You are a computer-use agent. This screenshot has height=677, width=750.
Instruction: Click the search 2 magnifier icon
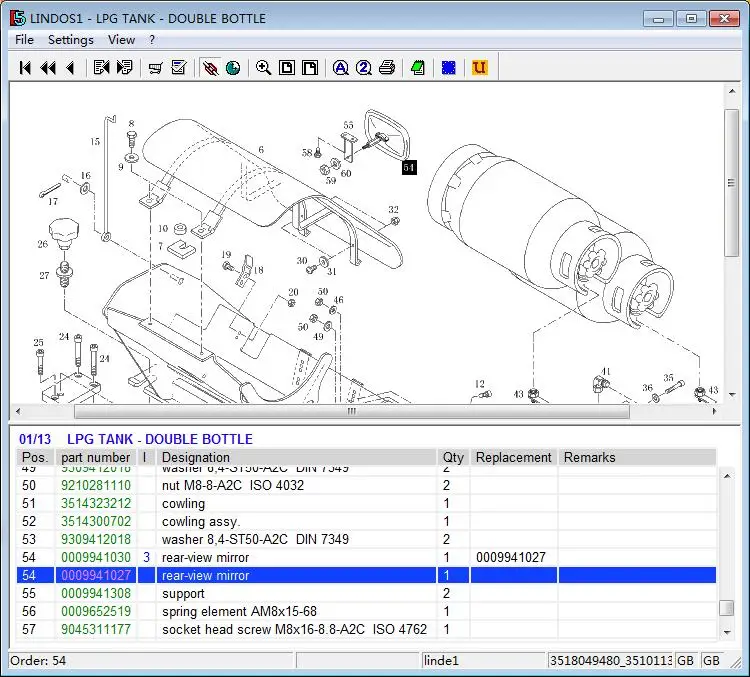coord(364,67)
